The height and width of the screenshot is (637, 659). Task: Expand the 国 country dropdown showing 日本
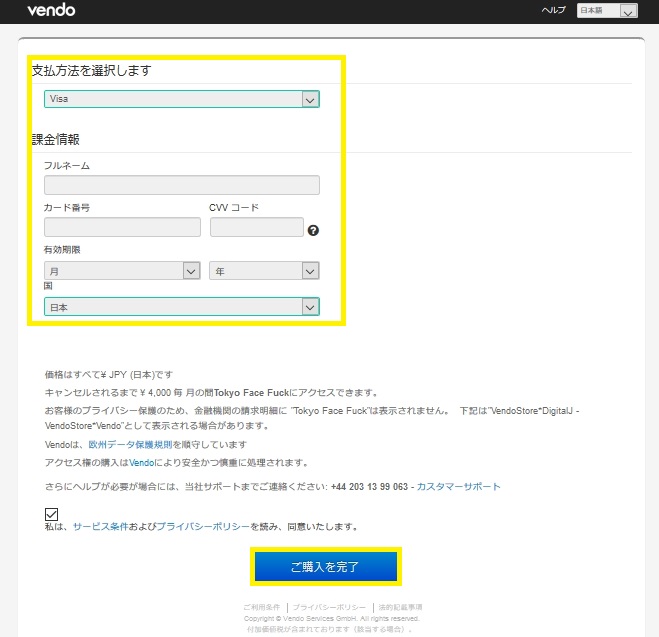(181, 307)
